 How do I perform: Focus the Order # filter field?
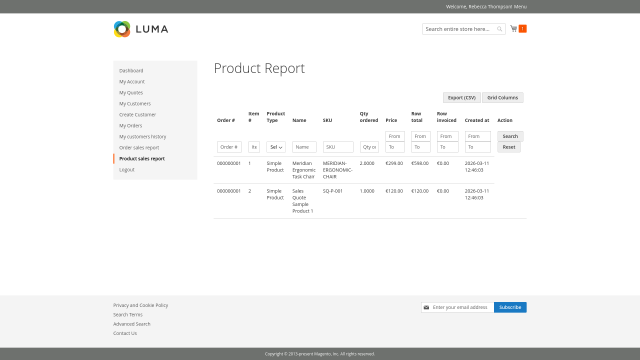tap(229, 147)
